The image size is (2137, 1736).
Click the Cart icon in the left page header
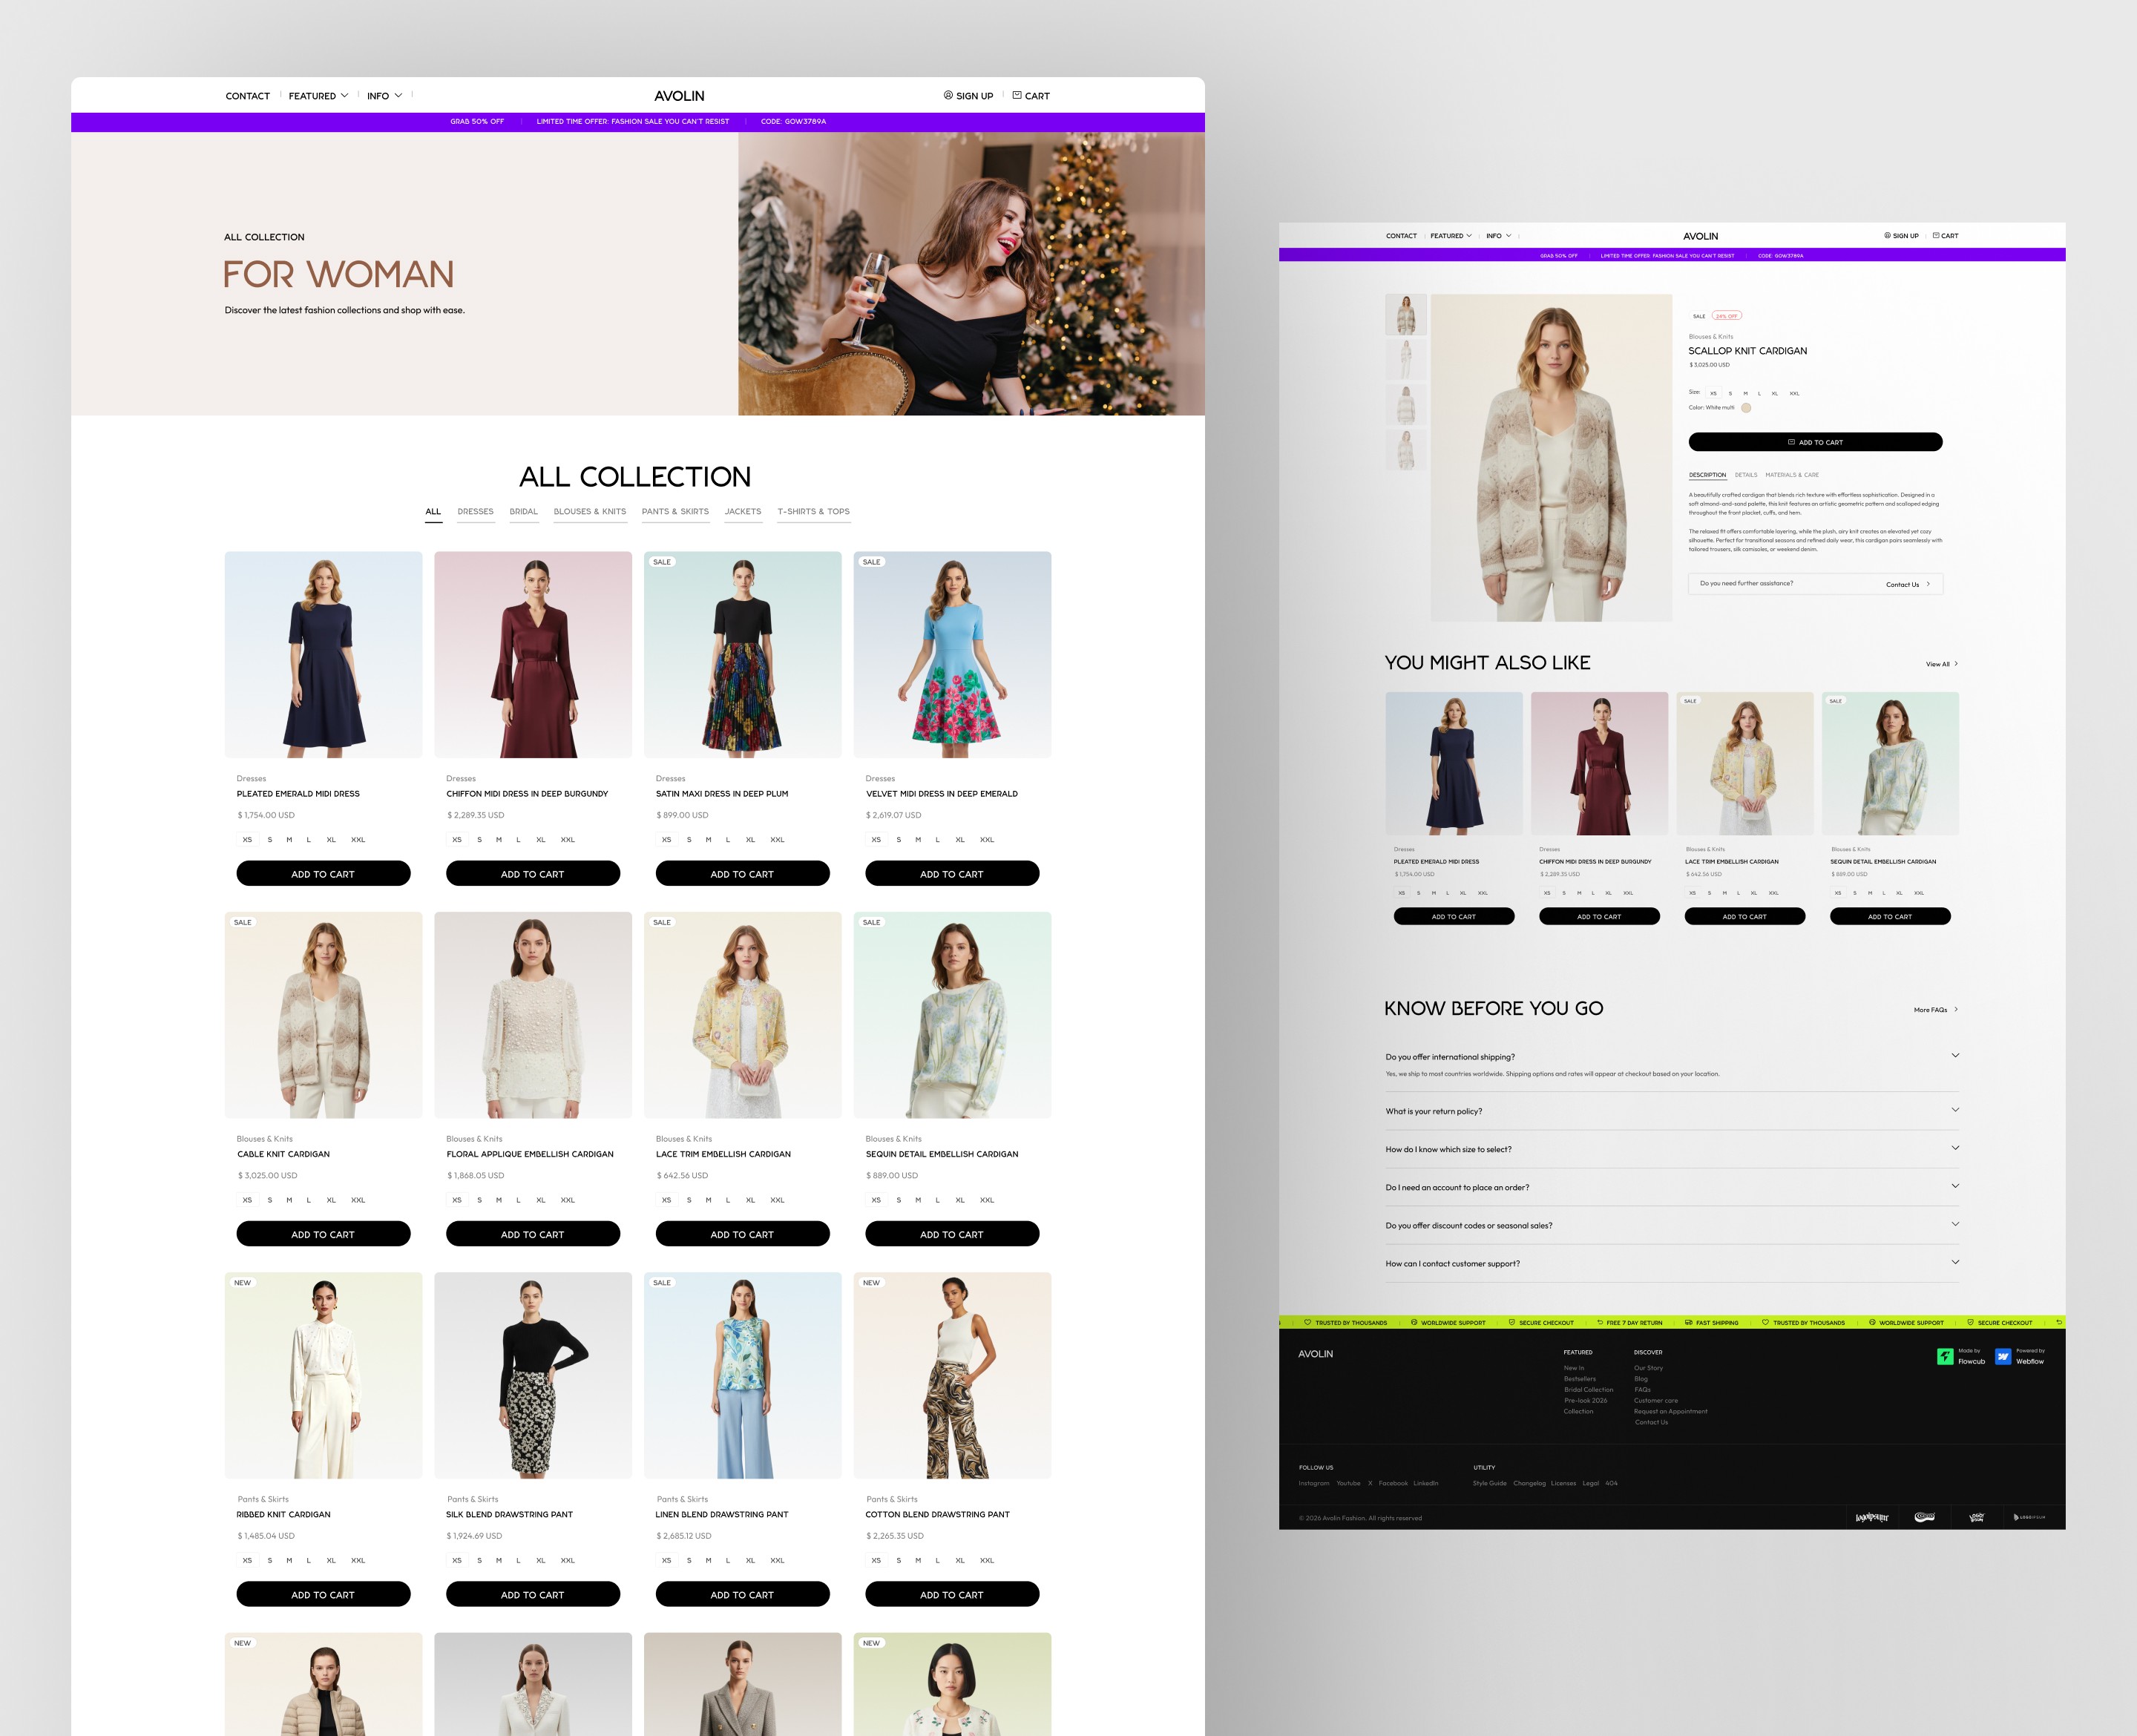[x=1016, y=96]
